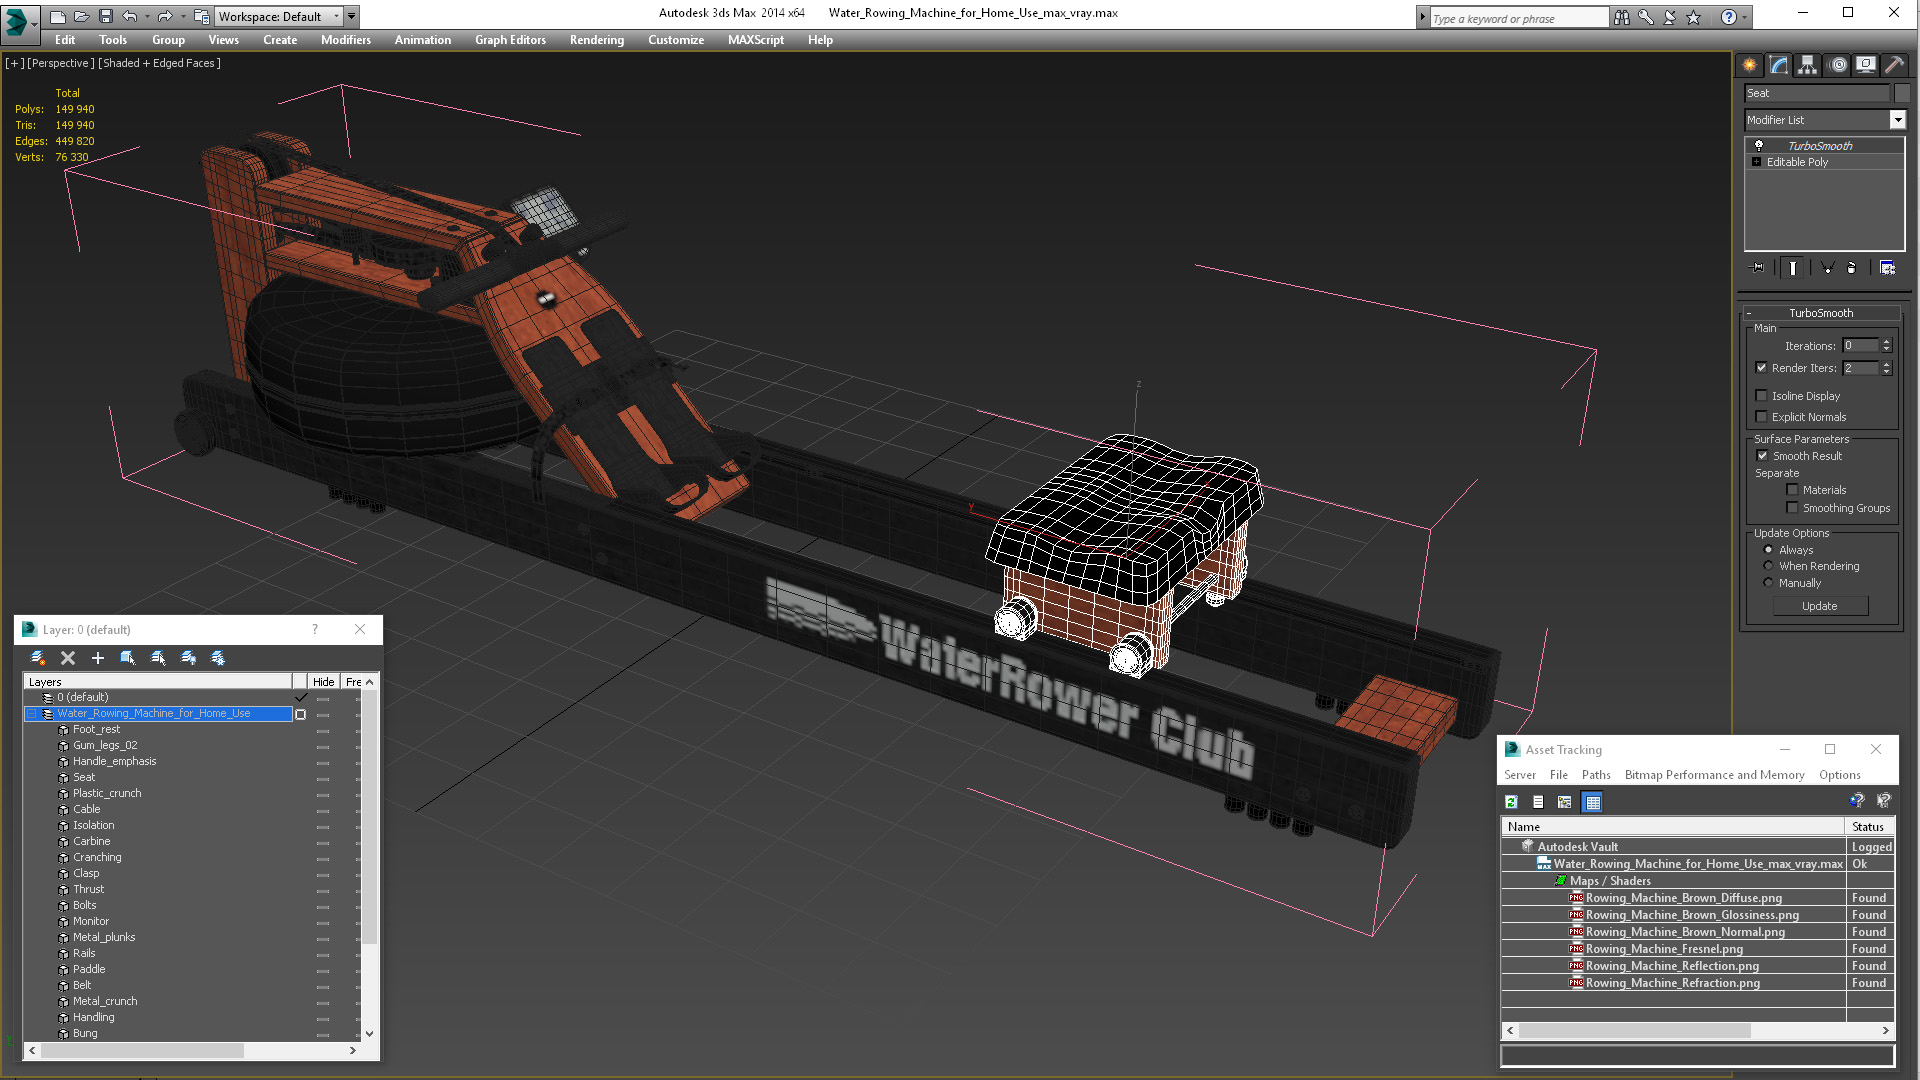Select the When Rendering update radio

[x=1768, y=566]
